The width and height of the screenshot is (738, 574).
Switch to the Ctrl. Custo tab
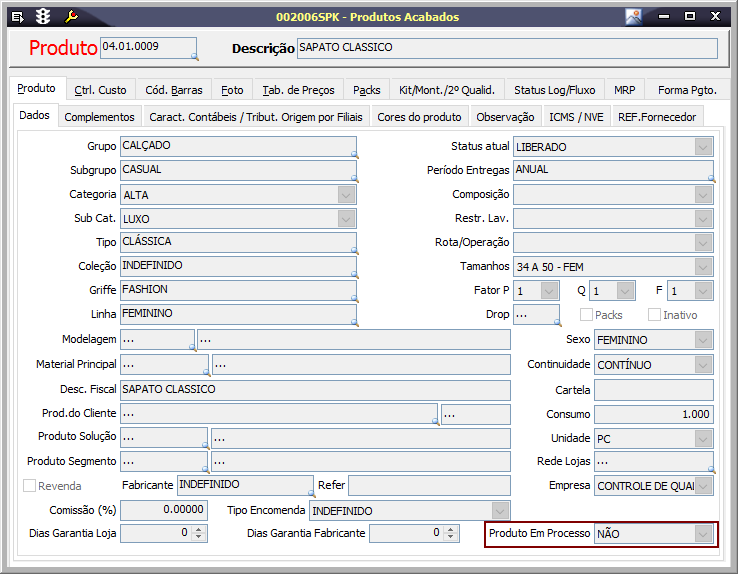[x=100, y=90]
